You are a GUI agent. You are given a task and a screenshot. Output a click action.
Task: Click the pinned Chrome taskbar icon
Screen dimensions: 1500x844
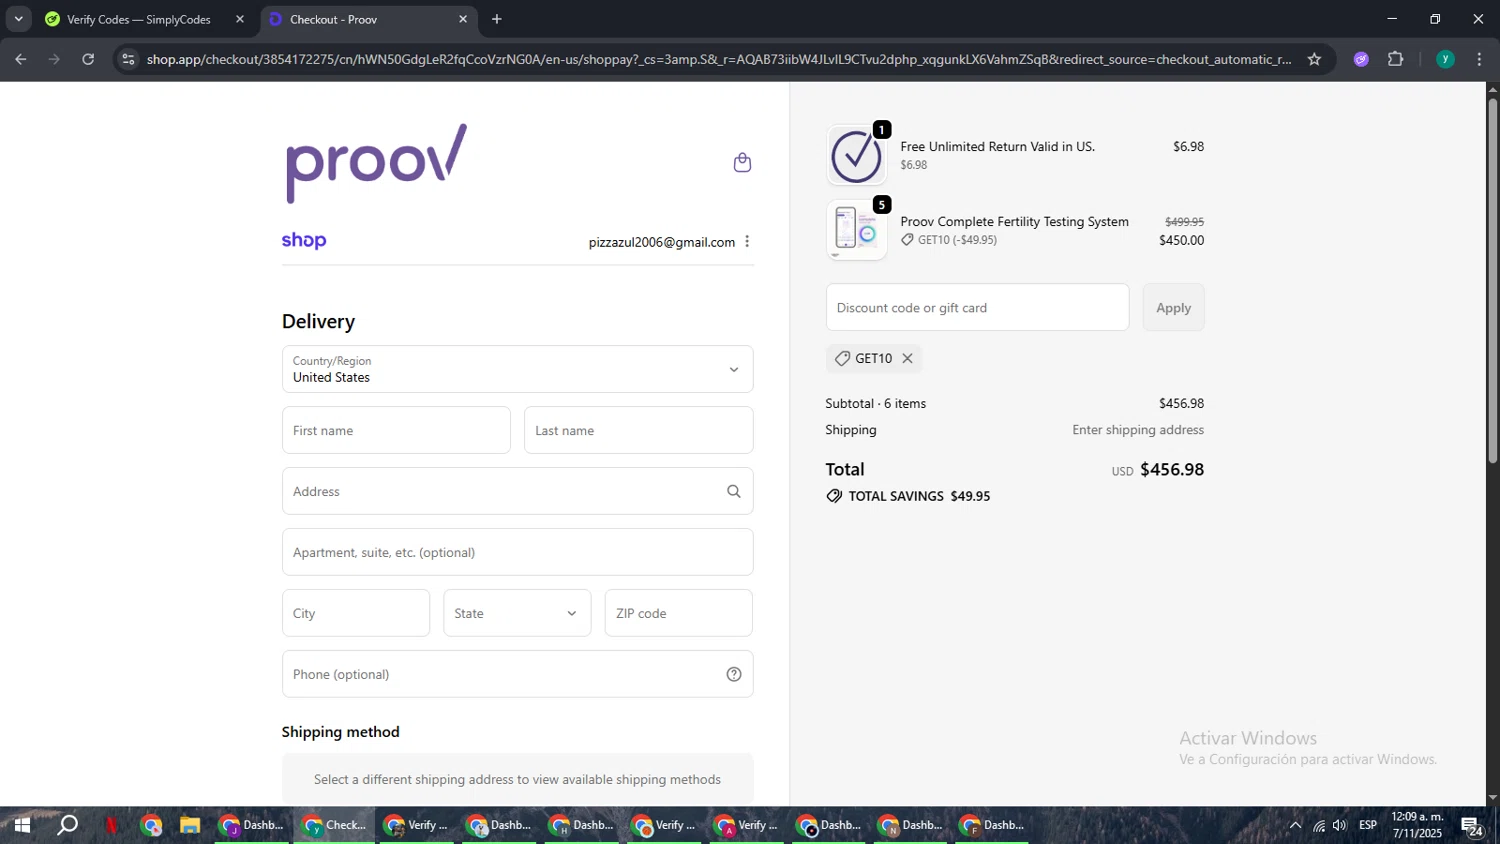[151, 825]
